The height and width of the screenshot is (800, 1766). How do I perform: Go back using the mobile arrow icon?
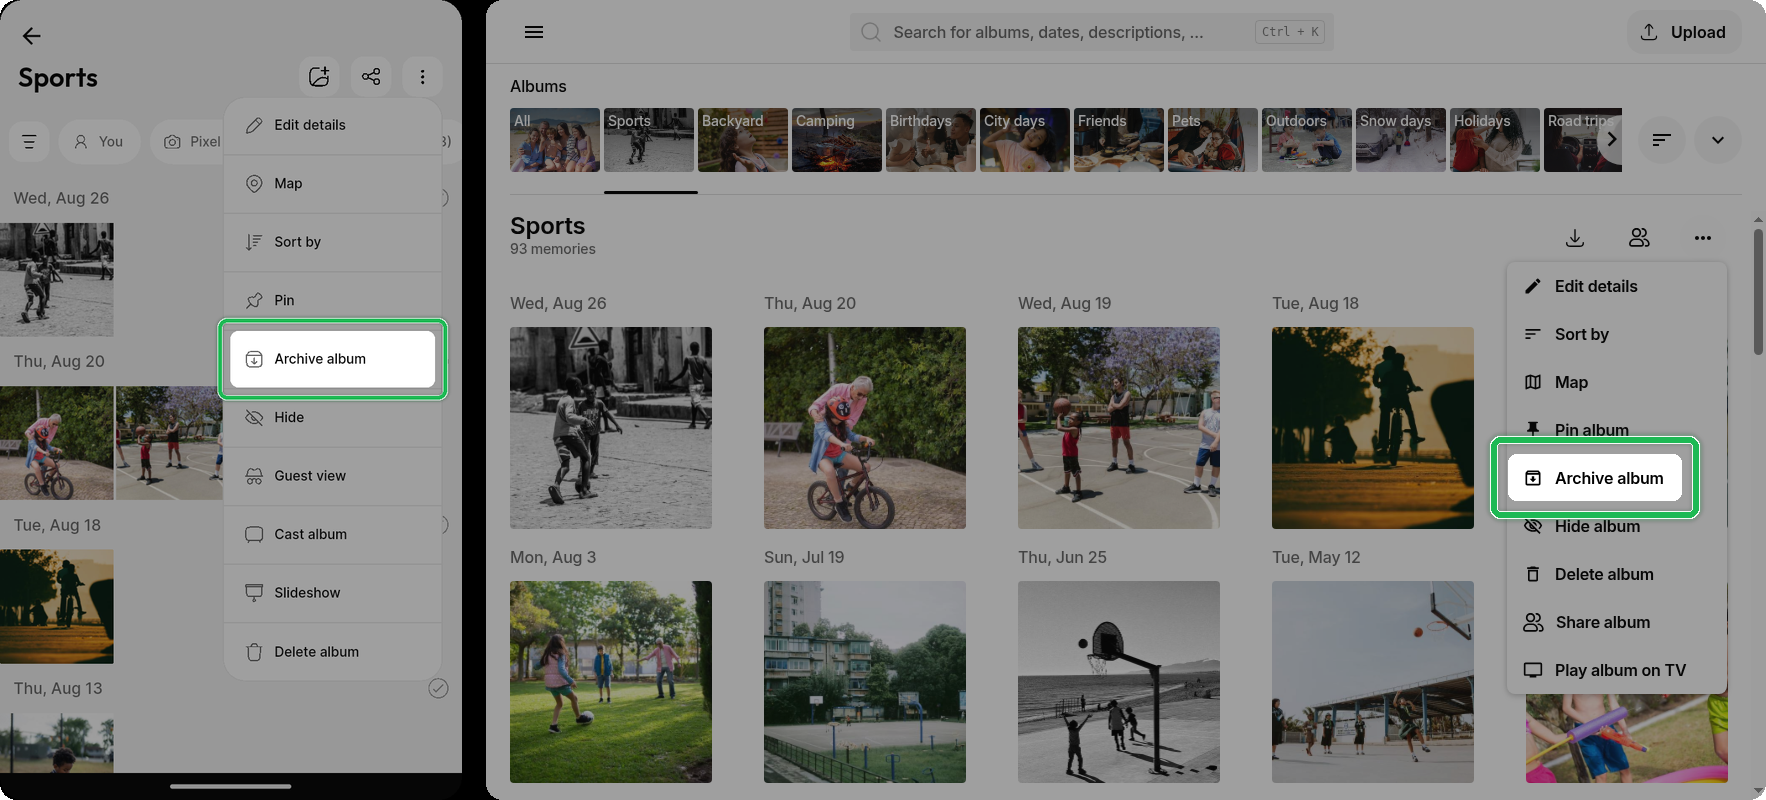click(x=32, y=36)
